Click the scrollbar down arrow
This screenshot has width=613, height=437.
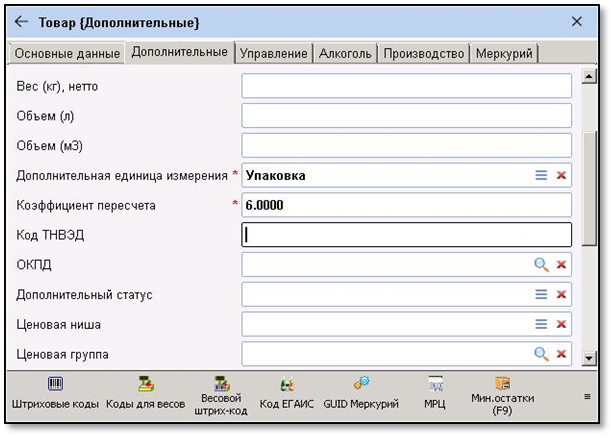point(589,358)
